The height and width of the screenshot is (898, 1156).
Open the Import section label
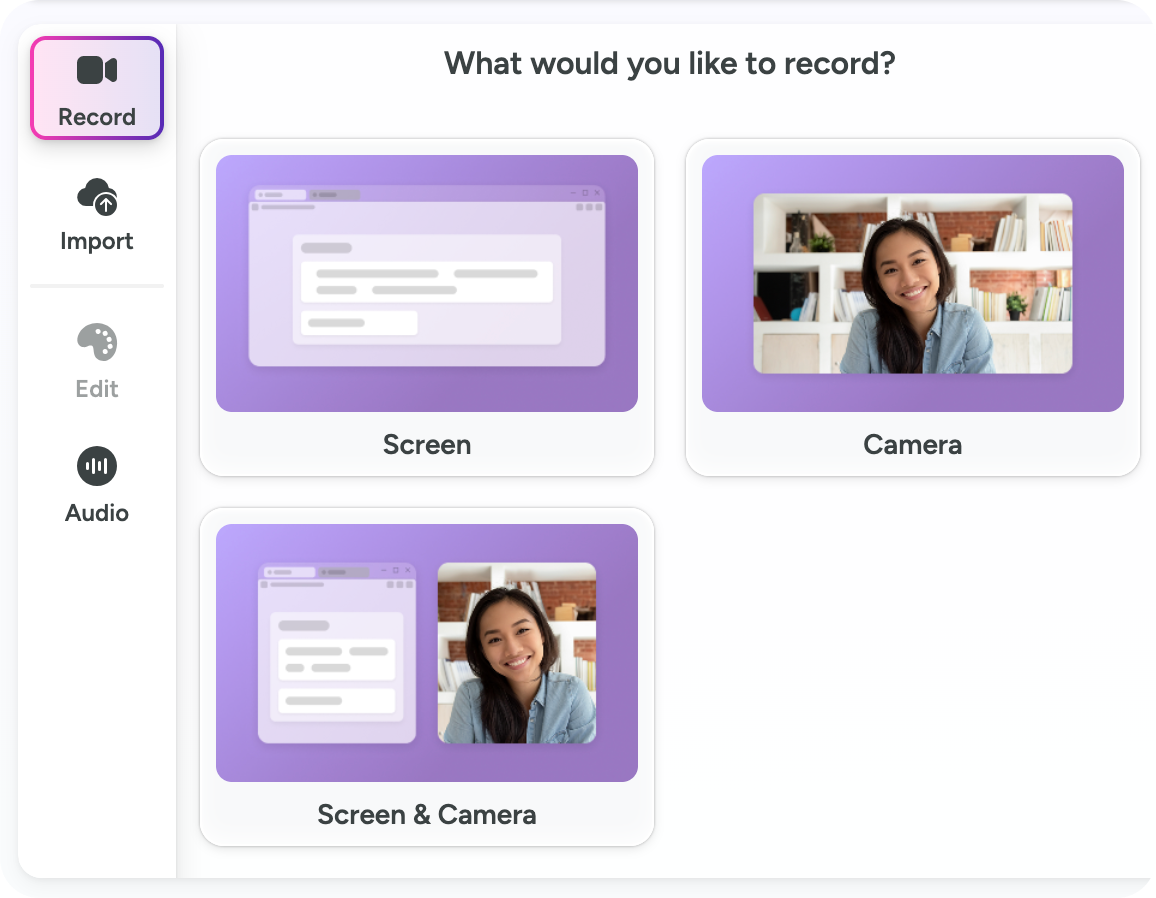pyautogui.click(x=97, y=241)
